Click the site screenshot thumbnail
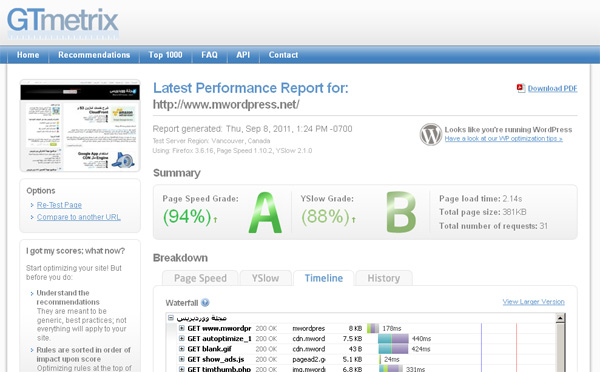The height and width of the screenshot is (372, 600). [x=80, y=126]
